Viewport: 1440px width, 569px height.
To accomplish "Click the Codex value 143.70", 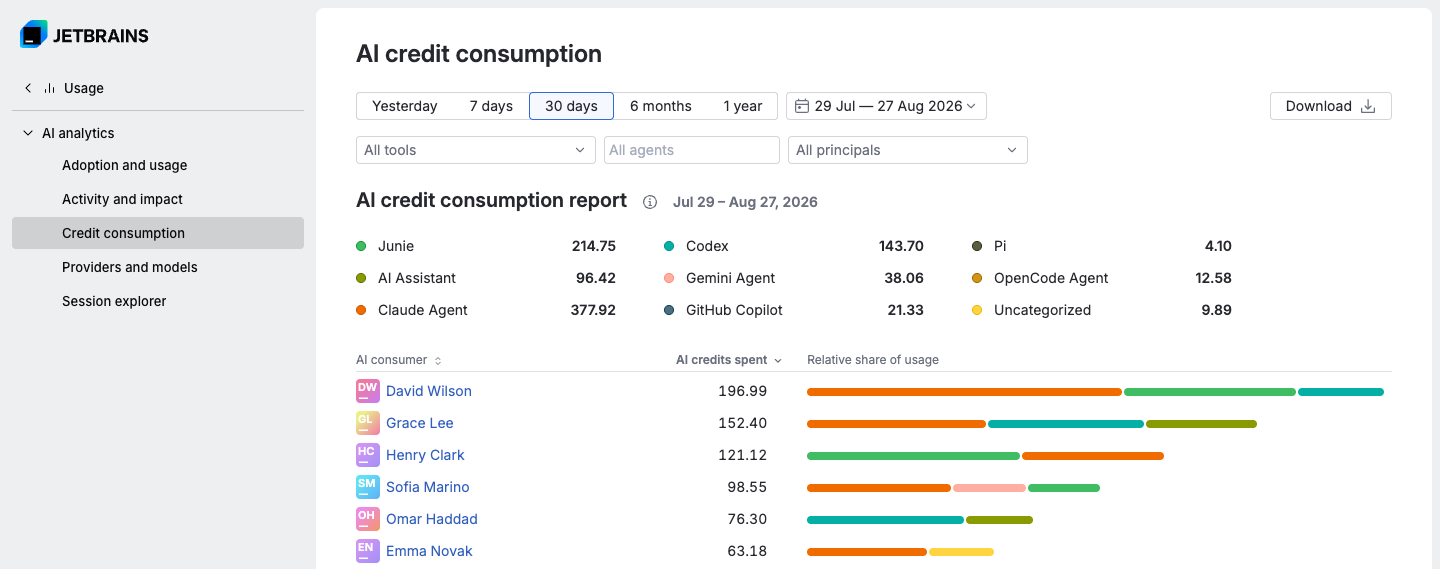I will (901, 246).
